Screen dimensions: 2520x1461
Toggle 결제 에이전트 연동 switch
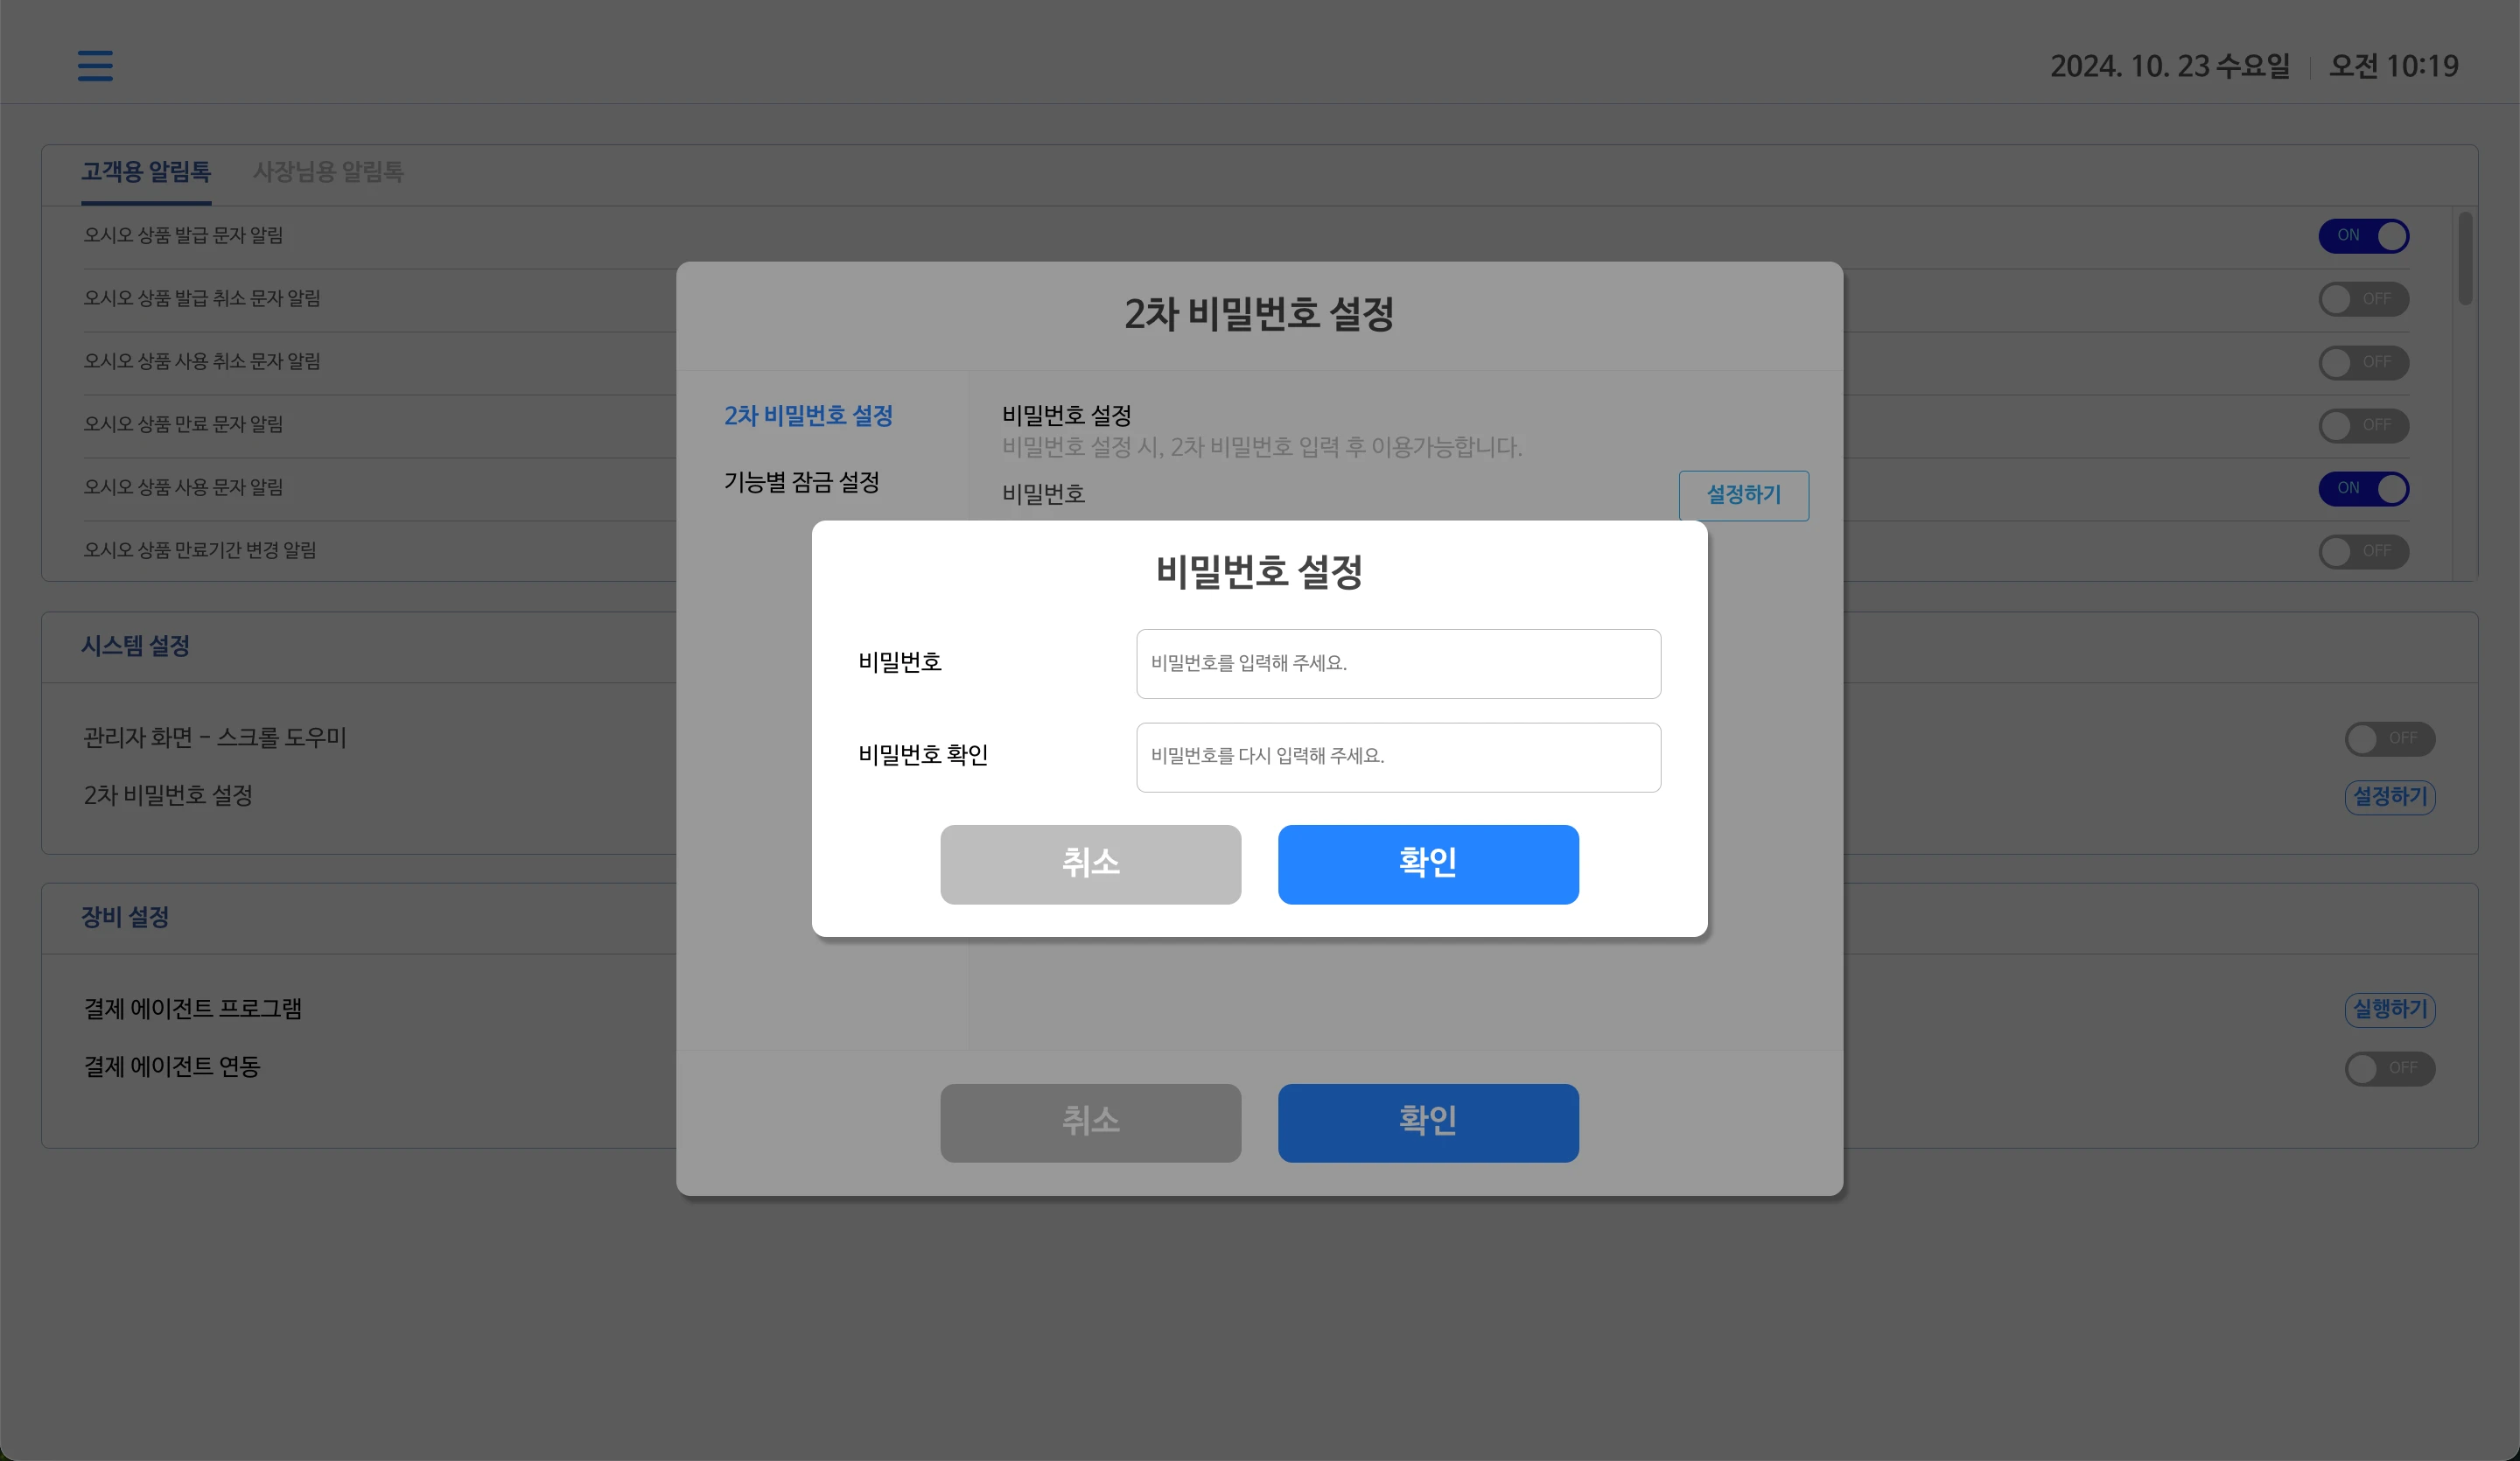tap(2389, 1068)
